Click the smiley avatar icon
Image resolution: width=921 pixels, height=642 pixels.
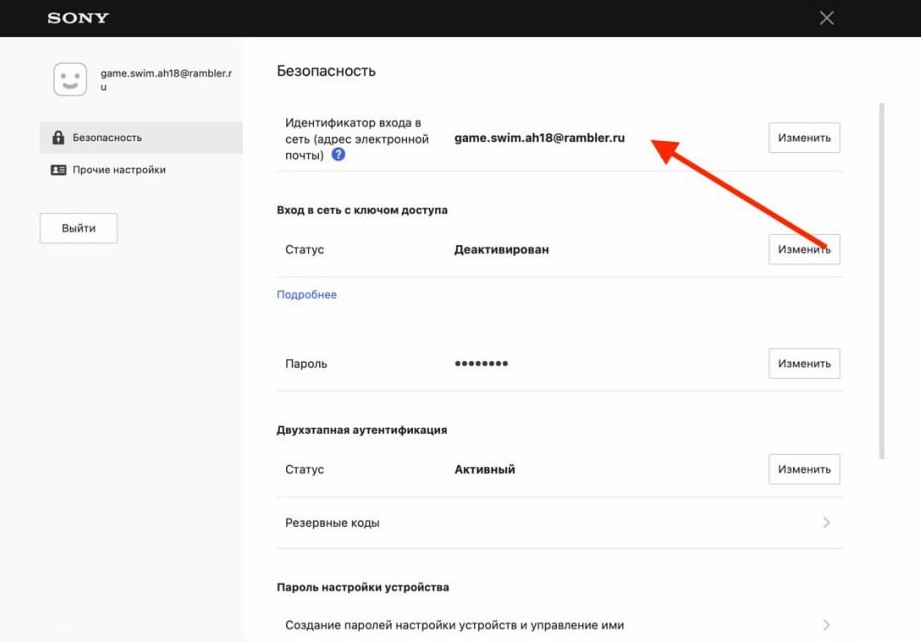[70, 79]
